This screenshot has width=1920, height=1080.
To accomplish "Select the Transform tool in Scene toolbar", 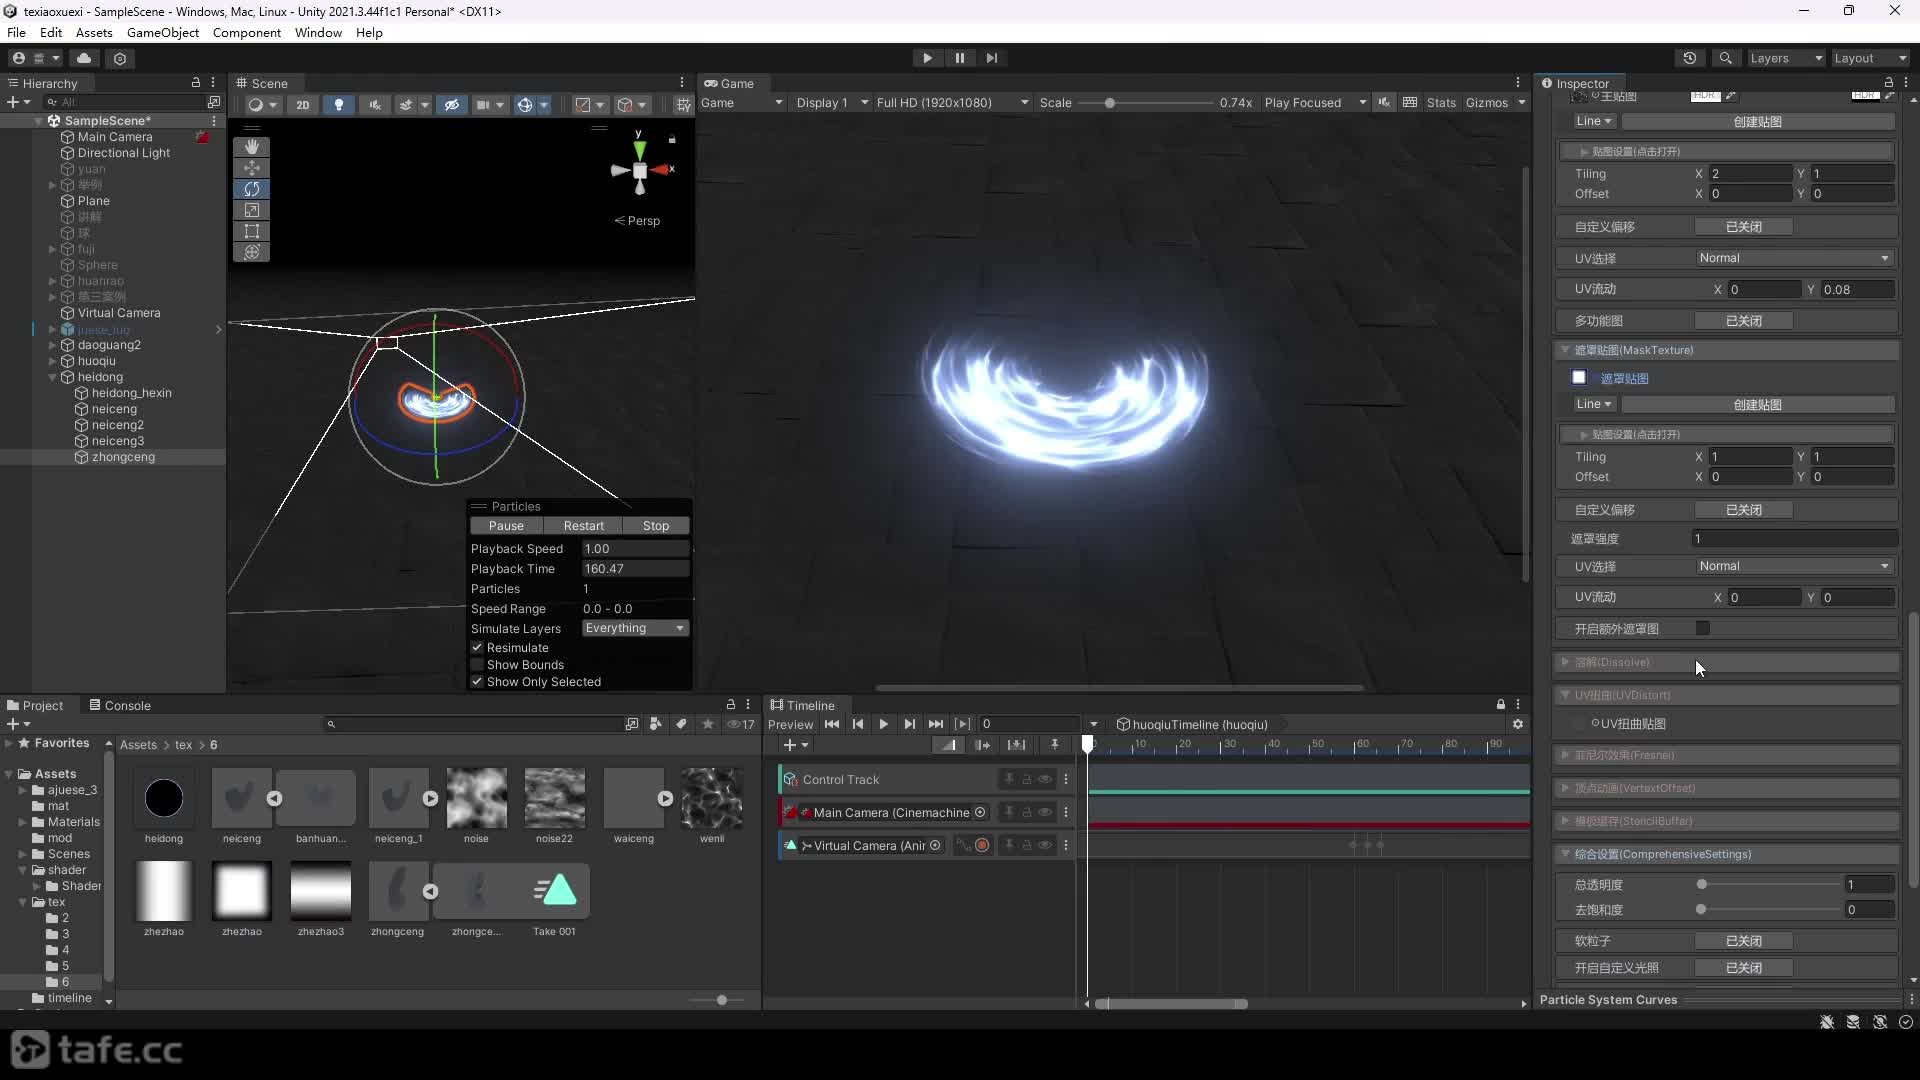I will (x=251, y=252).
